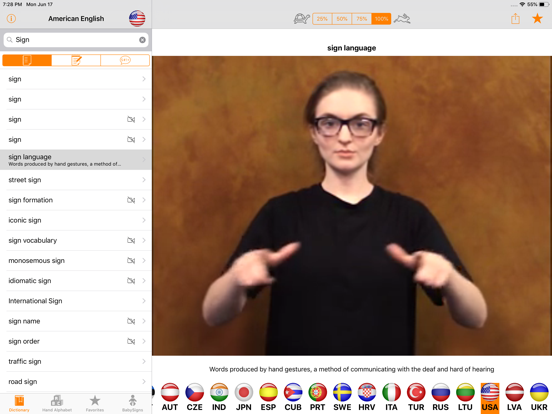This screenshot has height=414, width=552.
Task: Set playback speed to 100%
Action: point(381,19)
